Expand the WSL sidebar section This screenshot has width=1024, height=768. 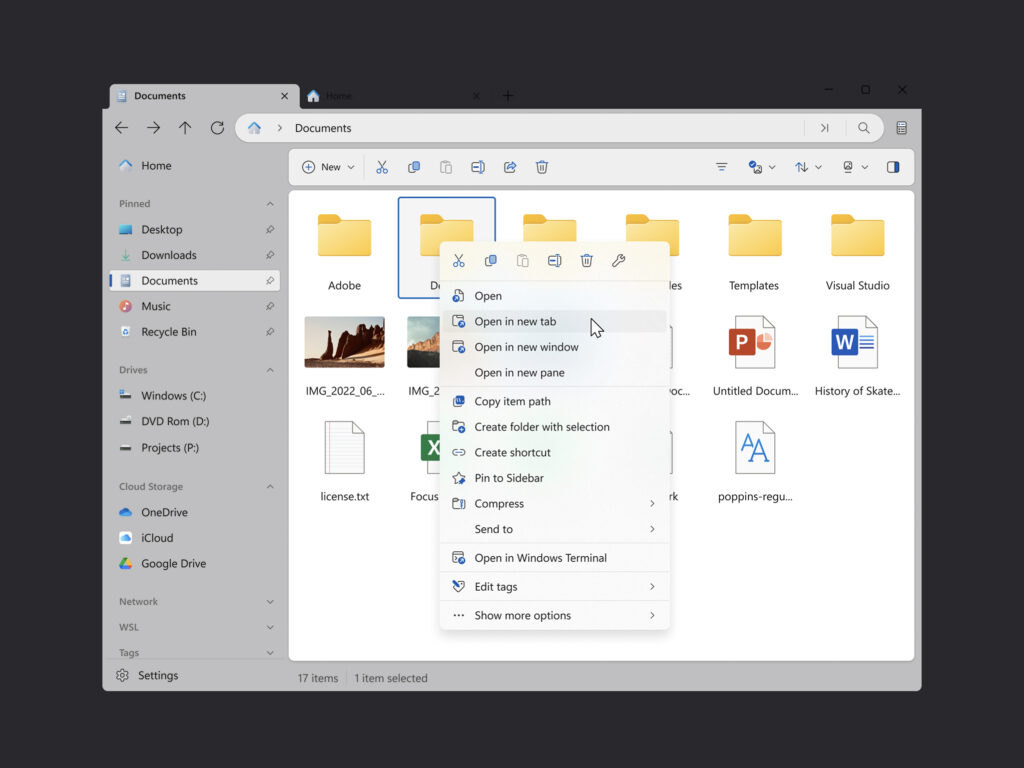click(270, 628)
